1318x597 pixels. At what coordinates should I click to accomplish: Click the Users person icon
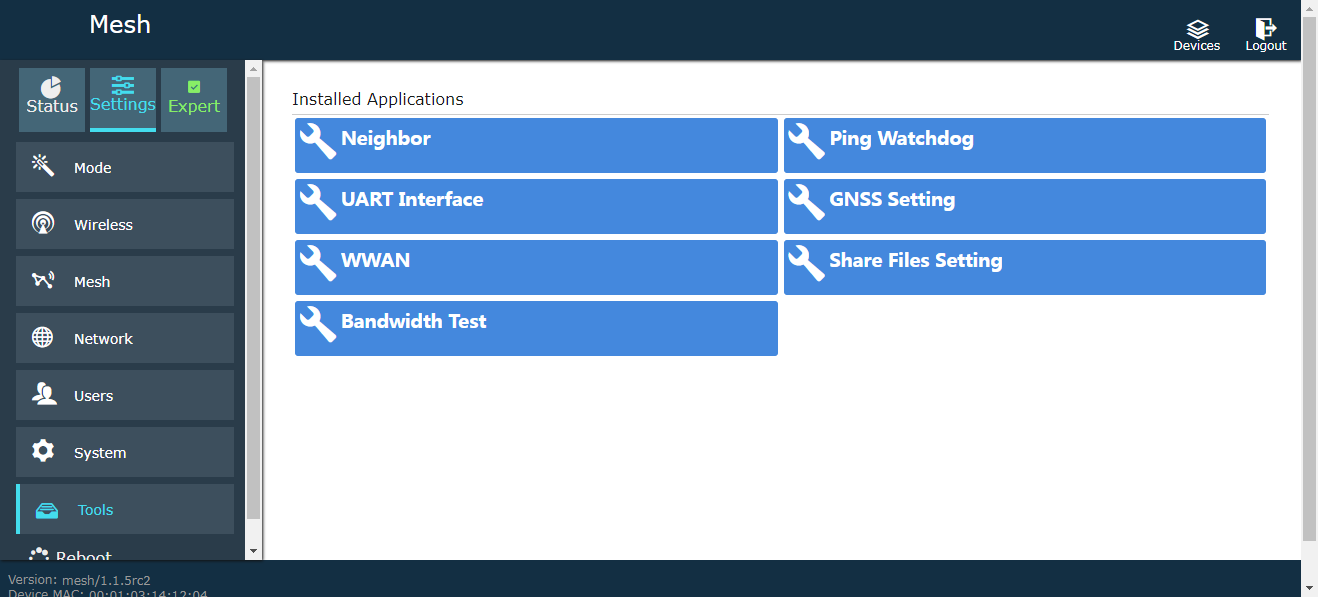[43, 395]
